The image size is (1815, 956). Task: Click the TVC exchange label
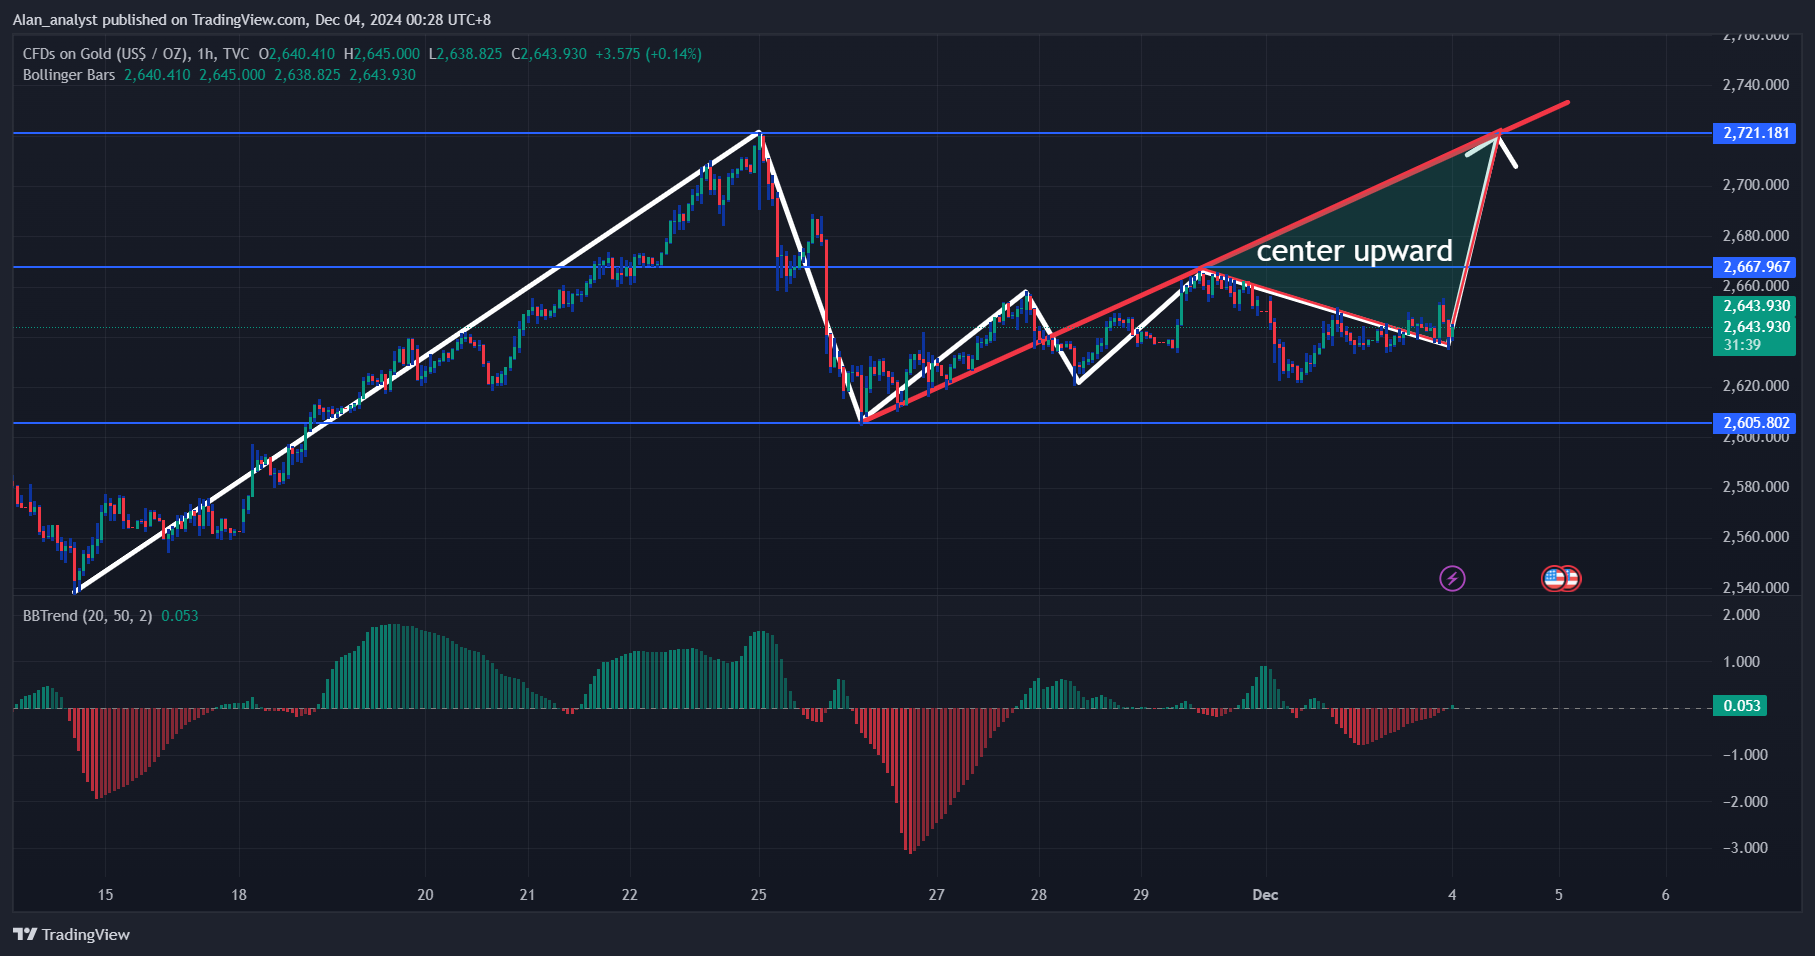tap(236, 54)
